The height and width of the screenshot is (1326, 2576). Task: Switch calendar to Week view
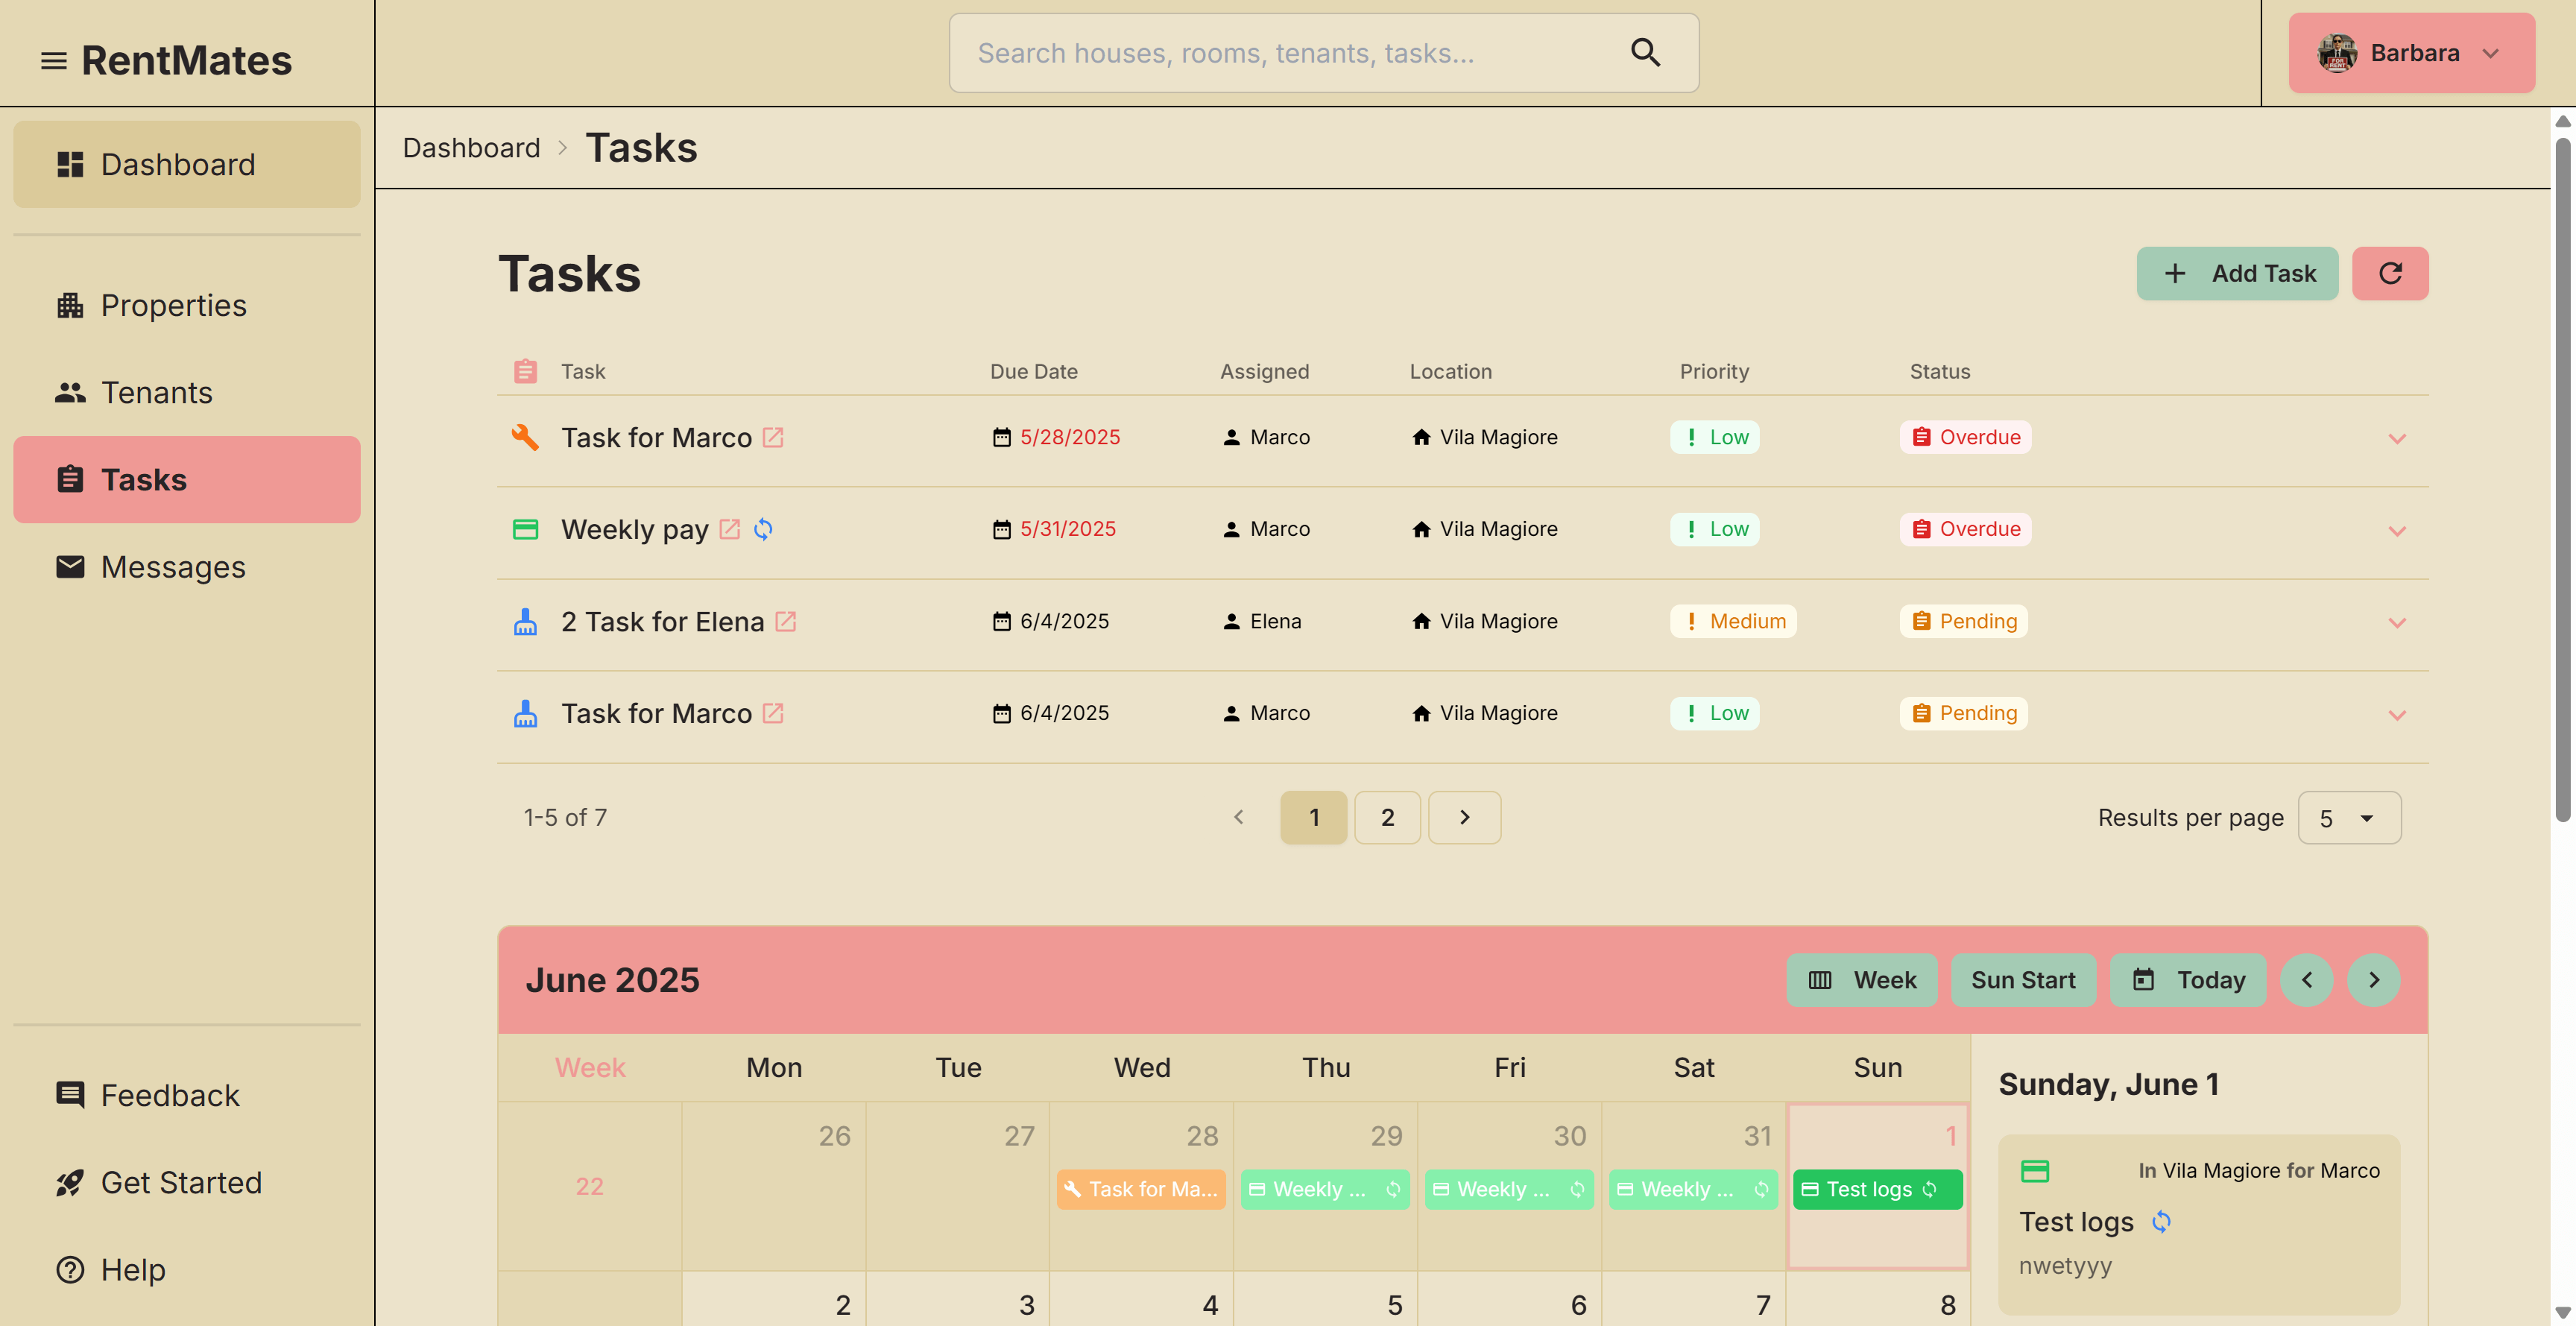tap(1862, 980)
